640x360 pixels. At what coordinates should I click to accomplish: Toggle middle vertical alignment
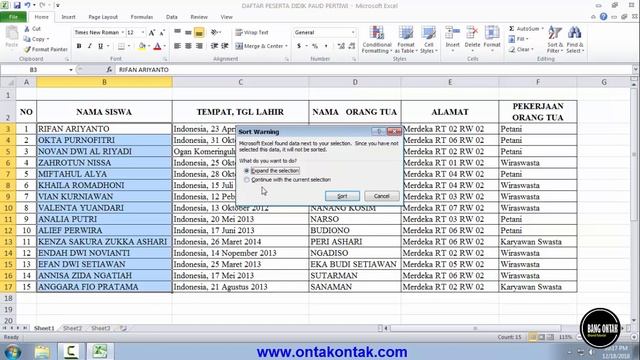click(188, 32)
